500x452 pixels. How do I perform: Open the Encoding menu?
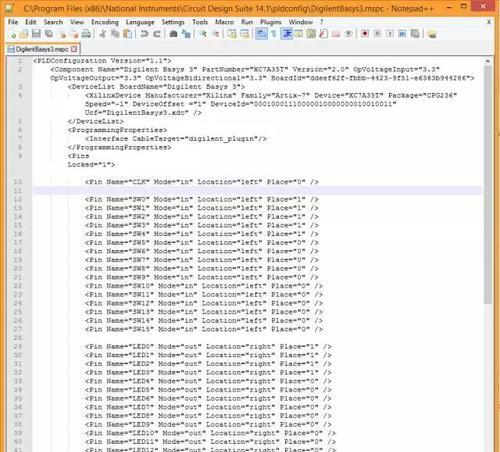pos(105,22)
